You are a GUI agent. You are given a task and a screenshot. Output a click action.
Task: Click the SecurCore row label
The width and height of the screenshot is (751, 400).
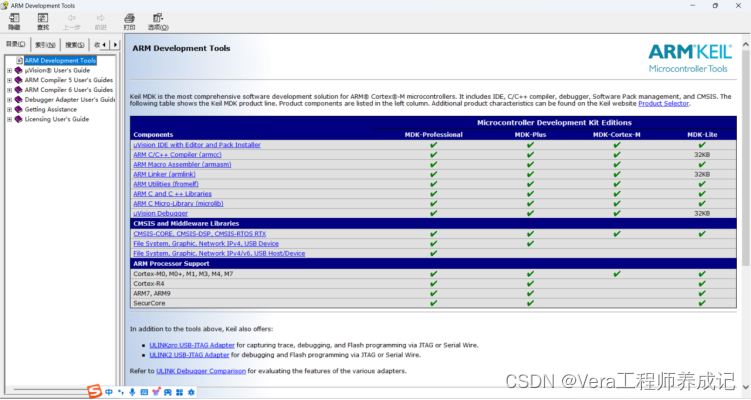[149, 303]
